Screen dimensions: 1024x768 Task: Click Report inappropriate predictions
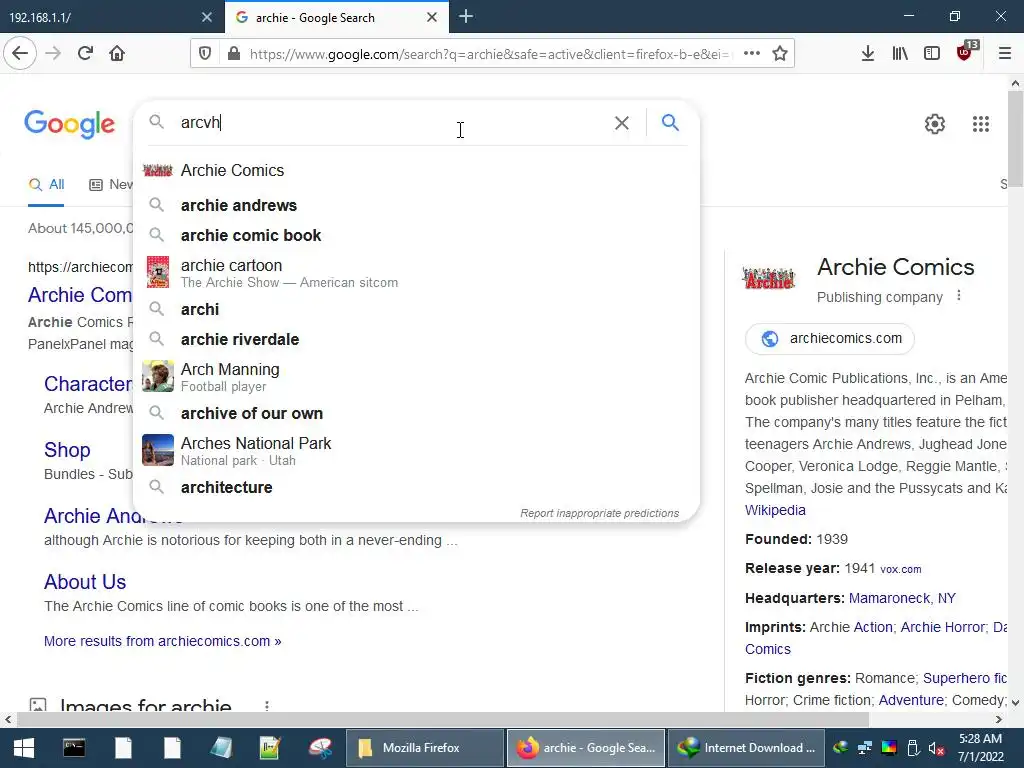[x=600, y=513]
